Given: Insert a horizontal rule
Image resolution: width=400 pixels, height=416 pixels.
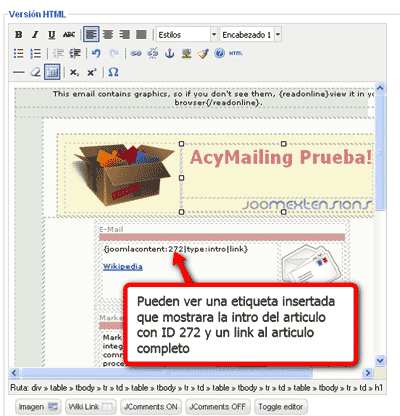Looking at the screenshot, I should click(x=19, y=72).
